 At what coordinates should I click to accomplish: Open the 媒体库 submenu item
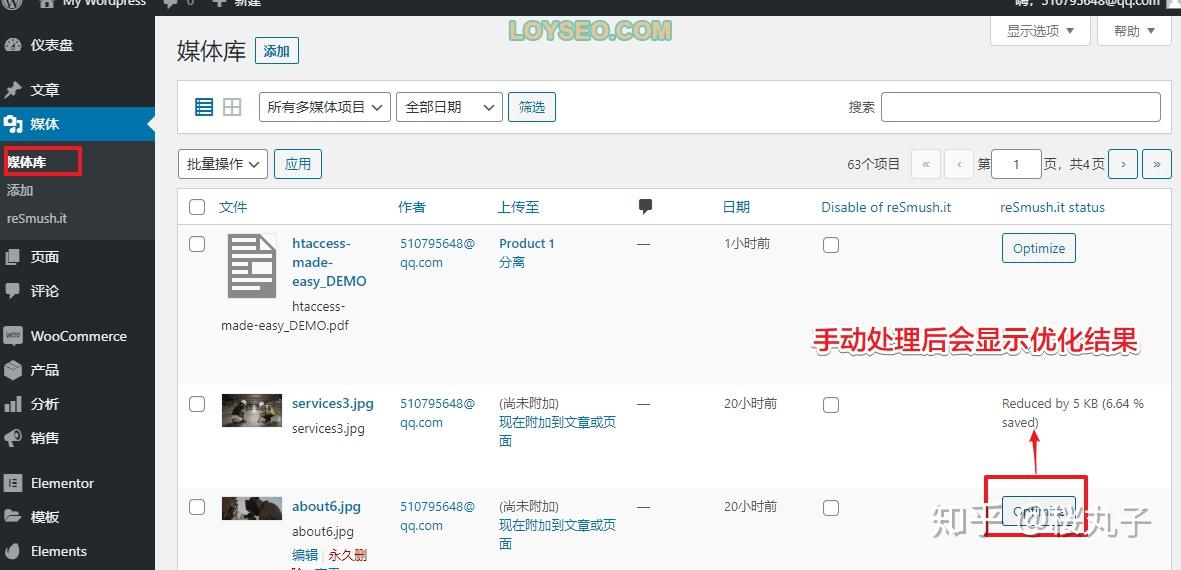click(26, 162)
